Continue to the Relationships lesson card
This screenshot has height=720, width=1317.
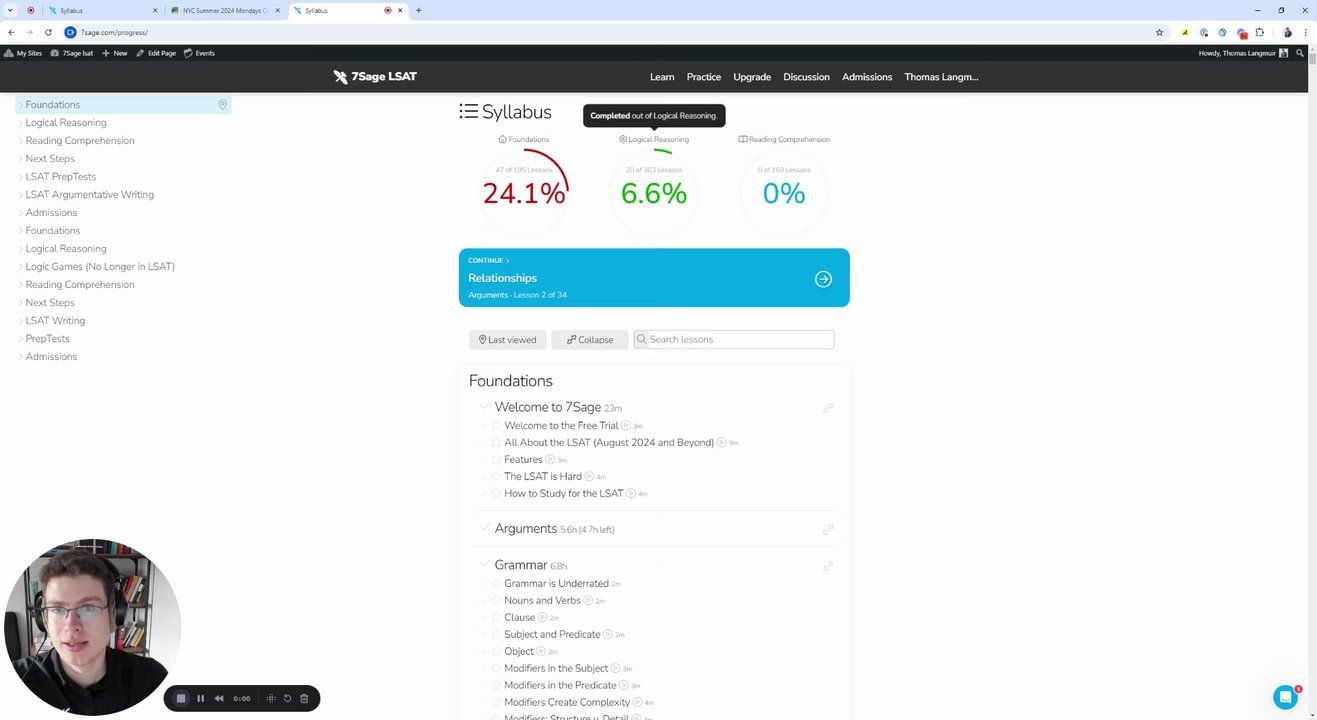click(654, 278)
